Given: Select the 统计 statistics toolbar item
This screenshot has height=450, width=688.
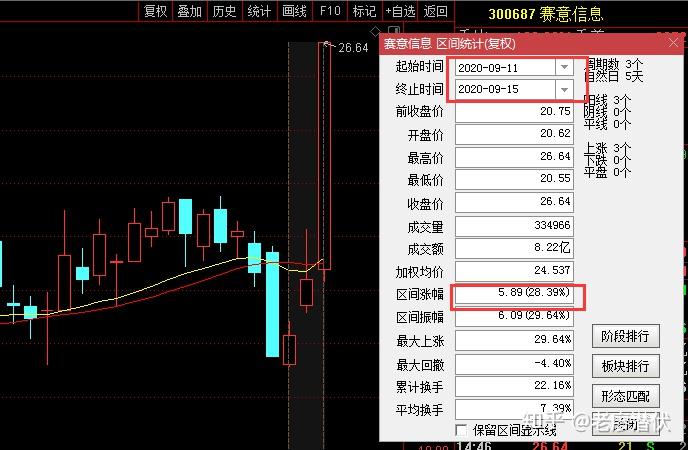Looking at the screenshot, I should pyautogui.click(x=259, y=11).
